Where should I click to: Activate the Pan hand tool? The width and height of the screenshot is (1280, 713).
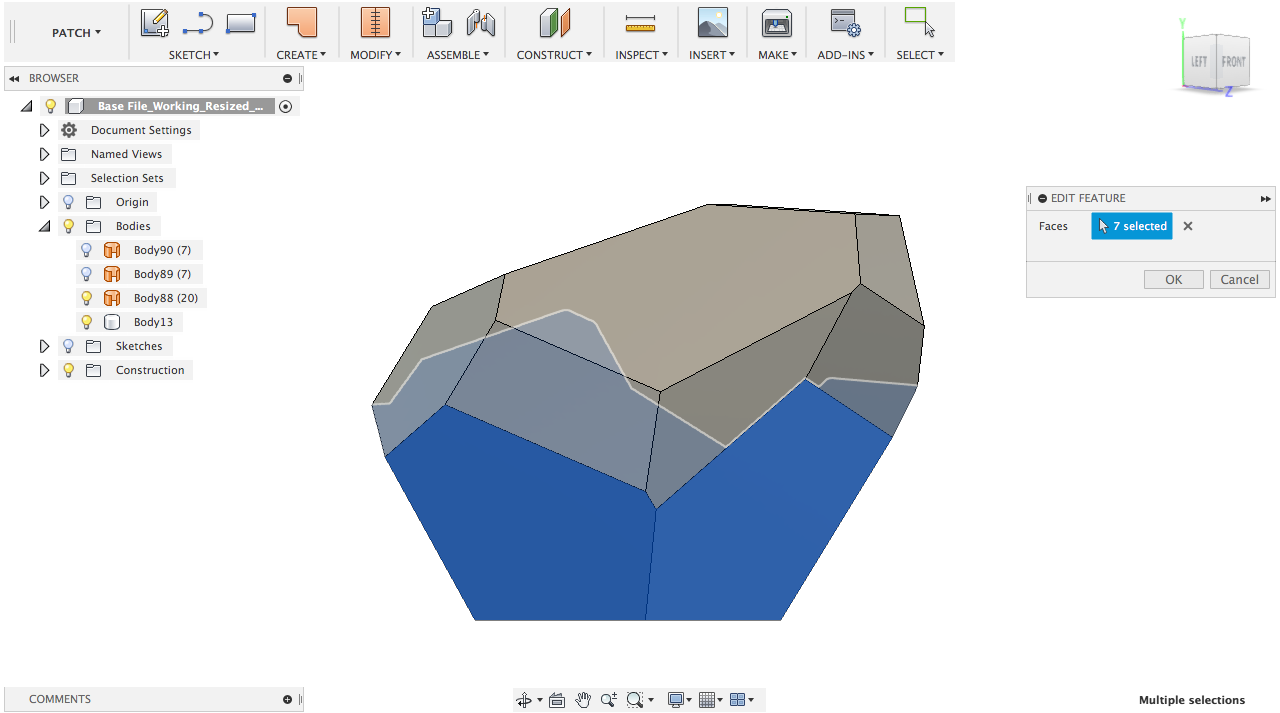tap(583, 700)
